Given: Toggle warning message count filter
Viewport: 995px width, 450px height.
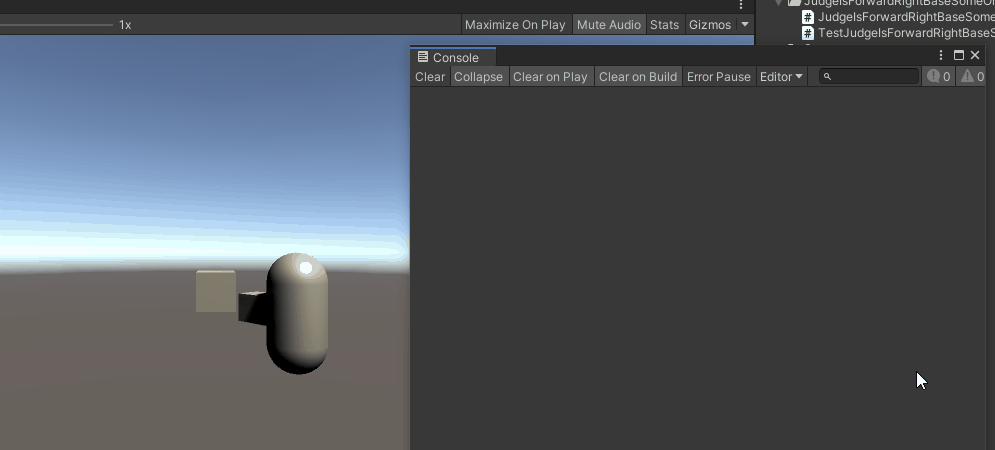Looking at the screenshot, I should [x=972, y=77].
